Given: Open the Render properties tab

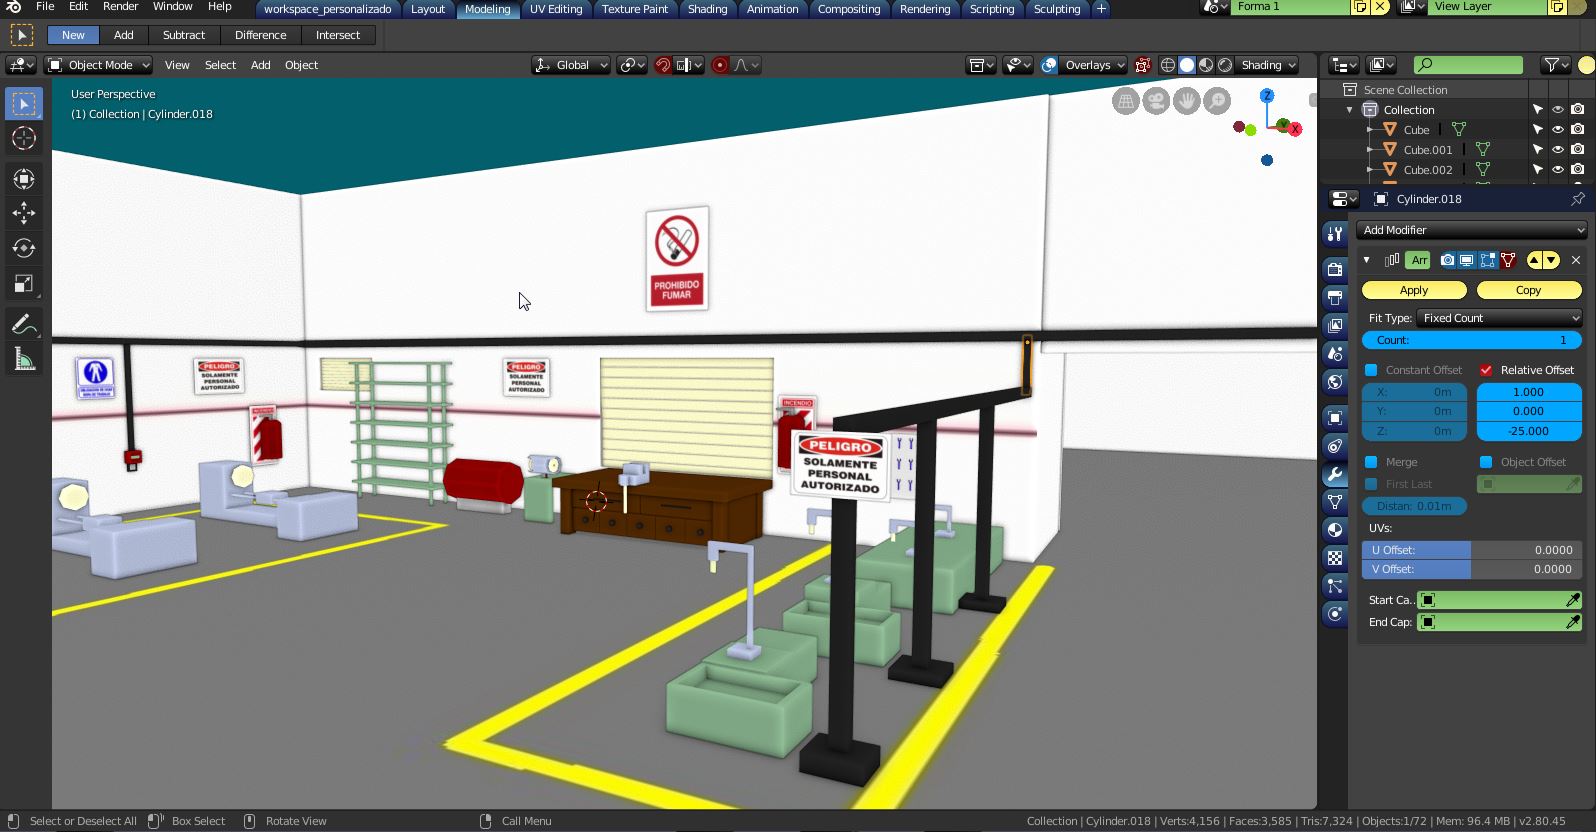Looking at the screenshot, I should (x=1335, y=269).
